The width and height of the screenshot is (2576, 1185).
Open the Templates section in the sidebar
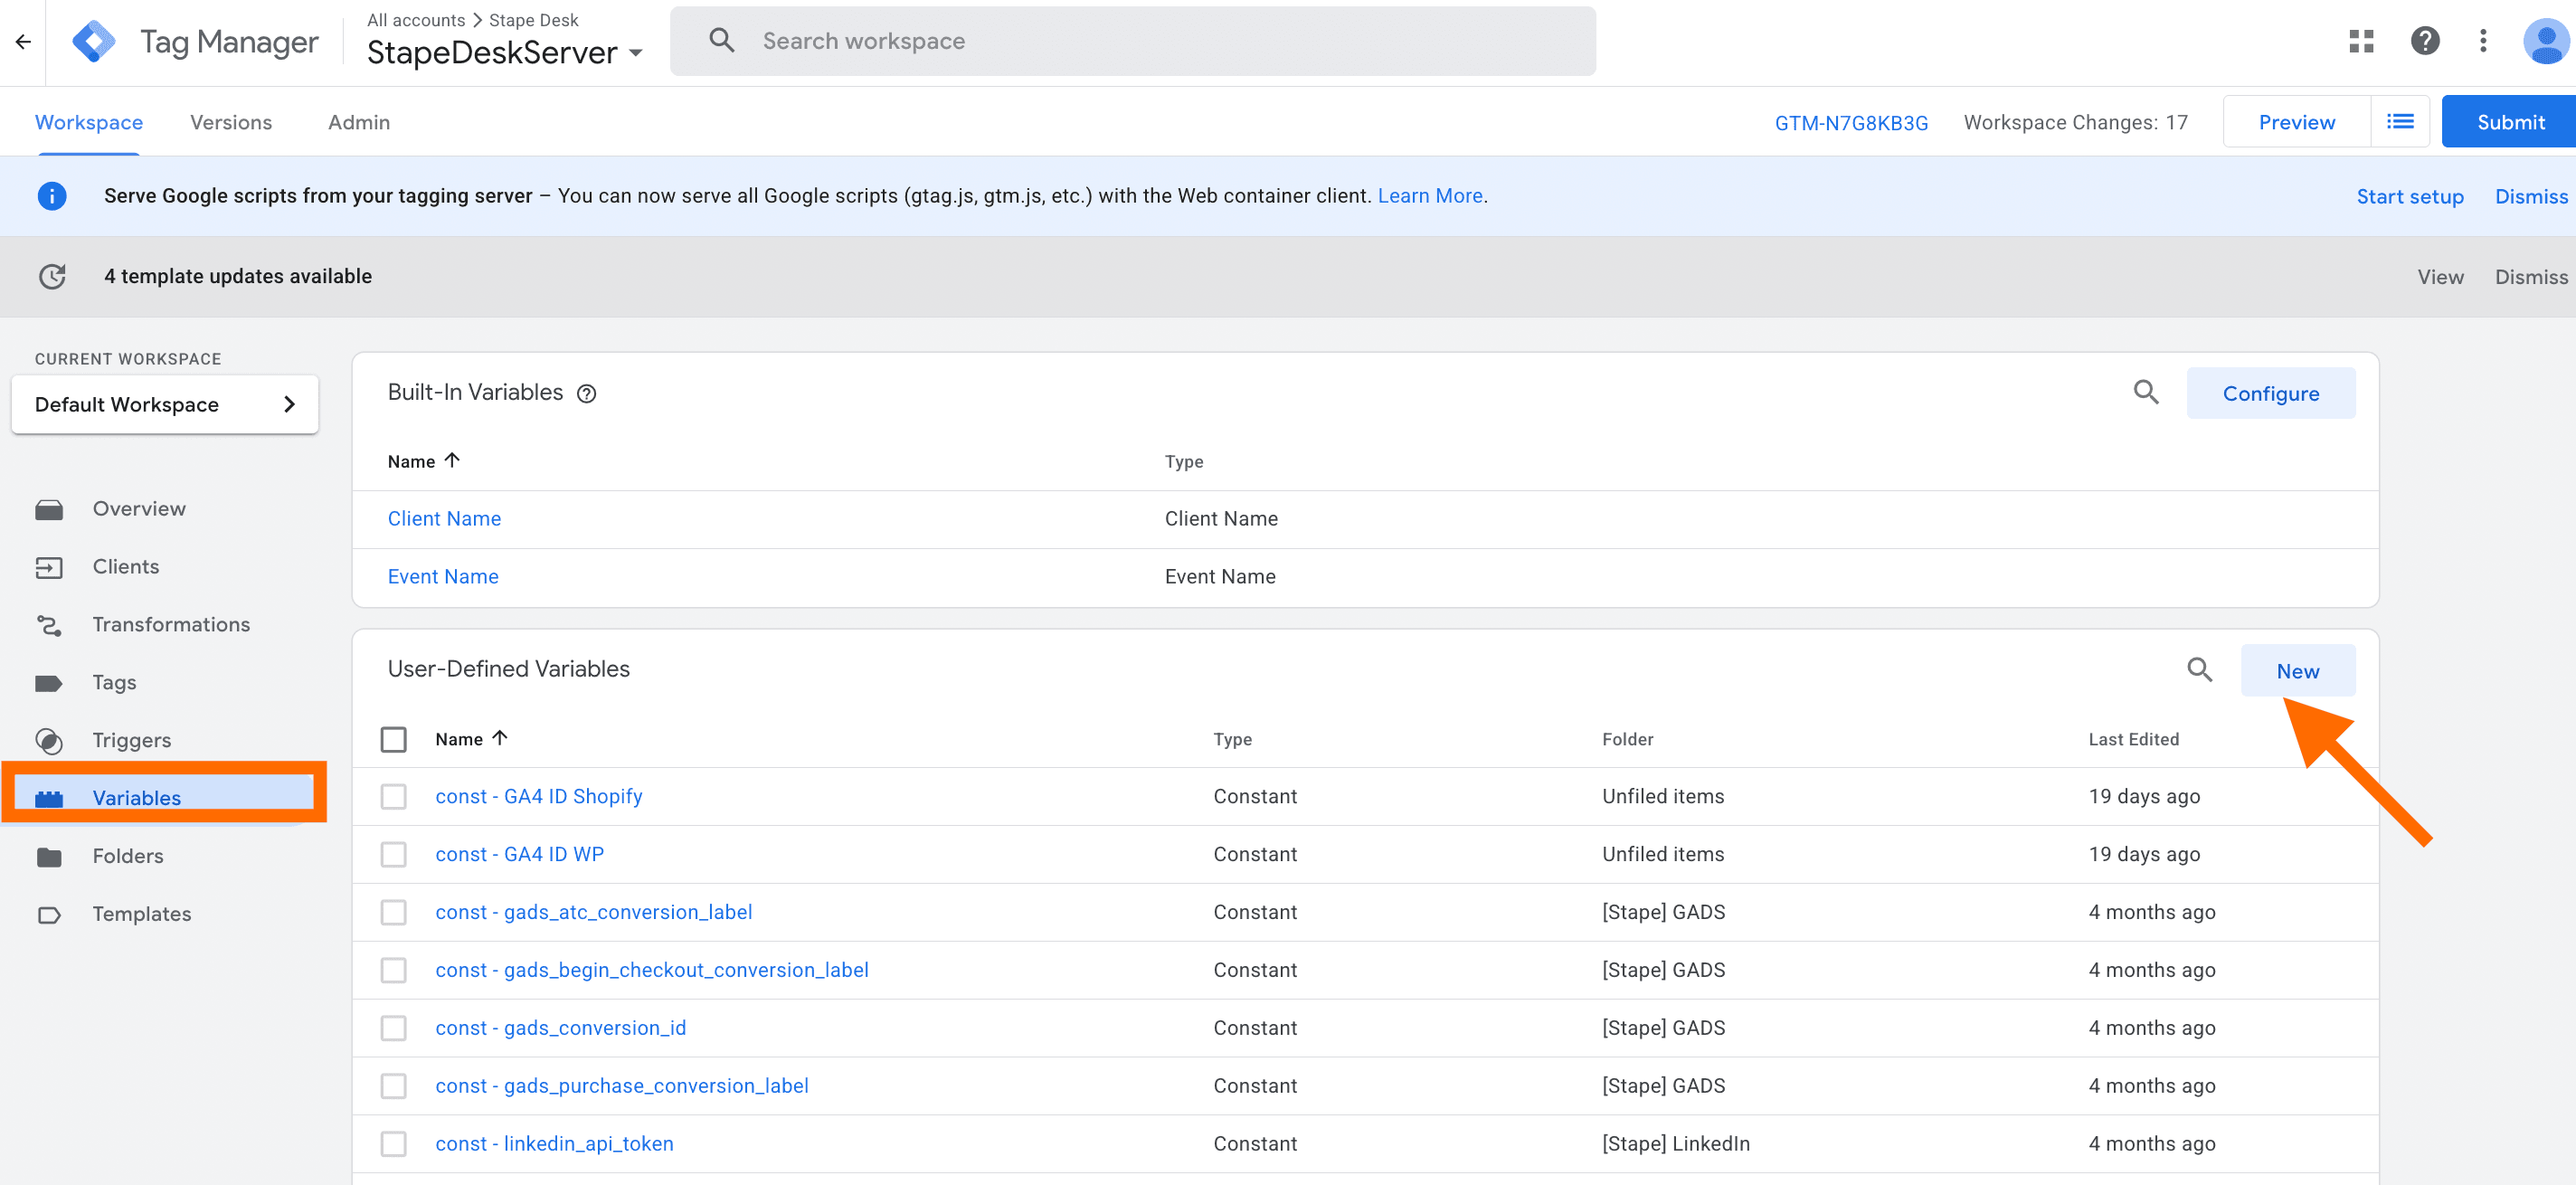[142, 913]
